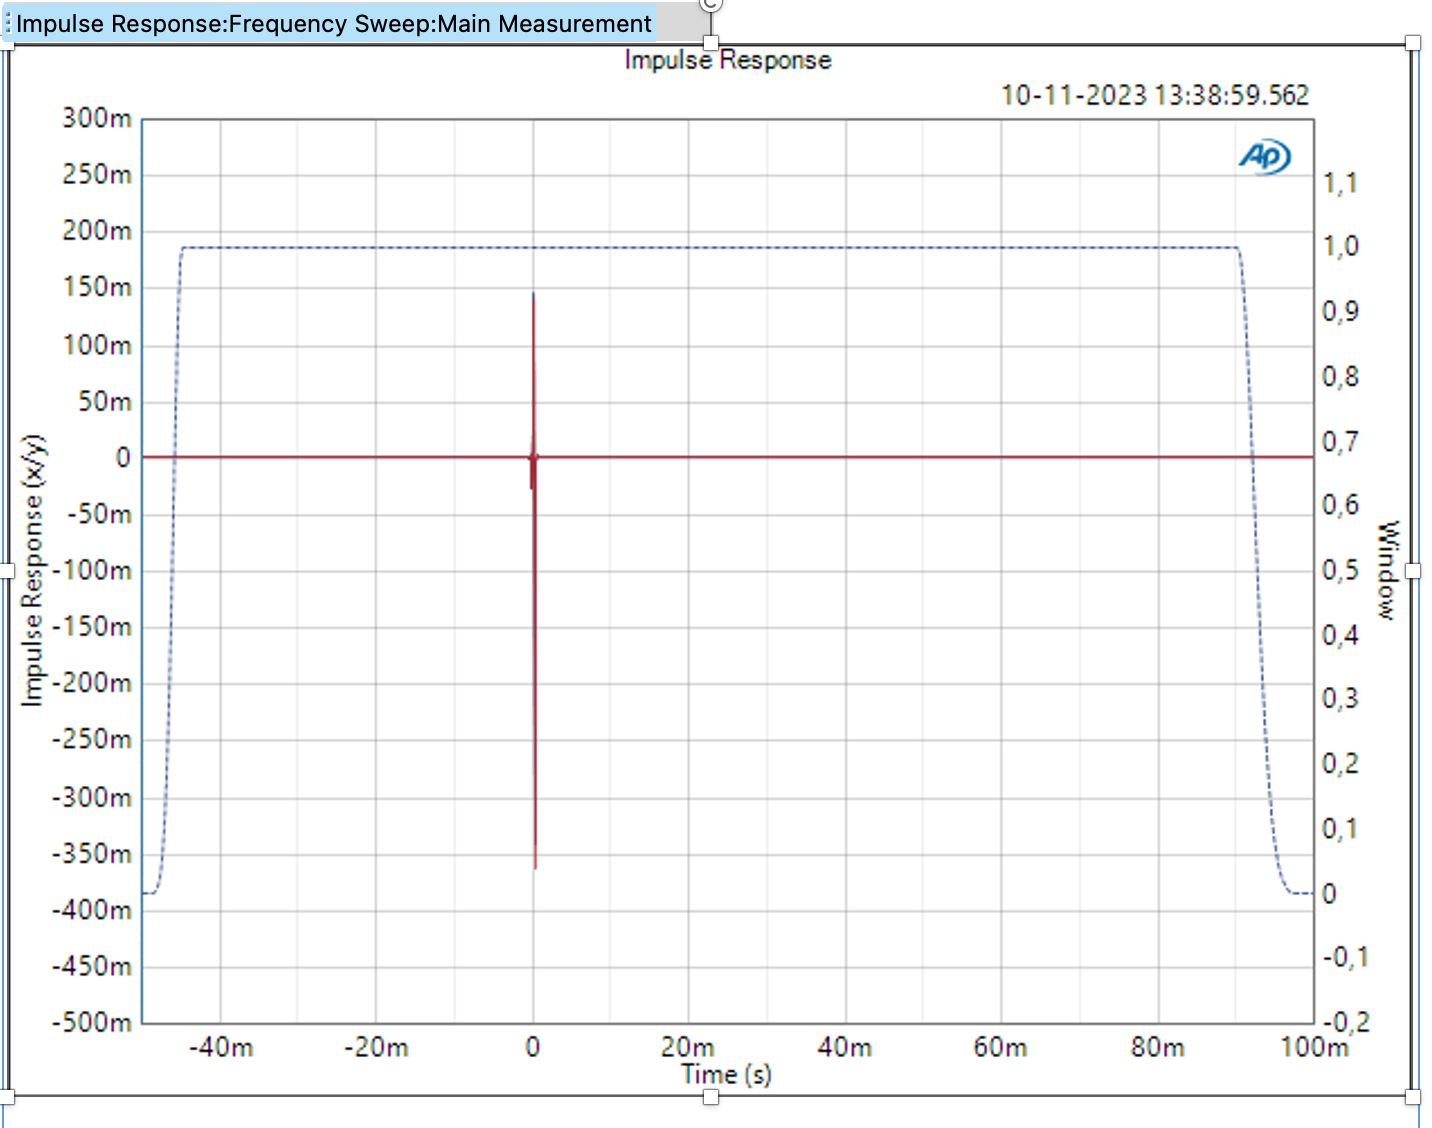Click the red impulse spike at time zero
Image resolution: width=1432 pixels, height=1128 pixels.
point(534,580)
